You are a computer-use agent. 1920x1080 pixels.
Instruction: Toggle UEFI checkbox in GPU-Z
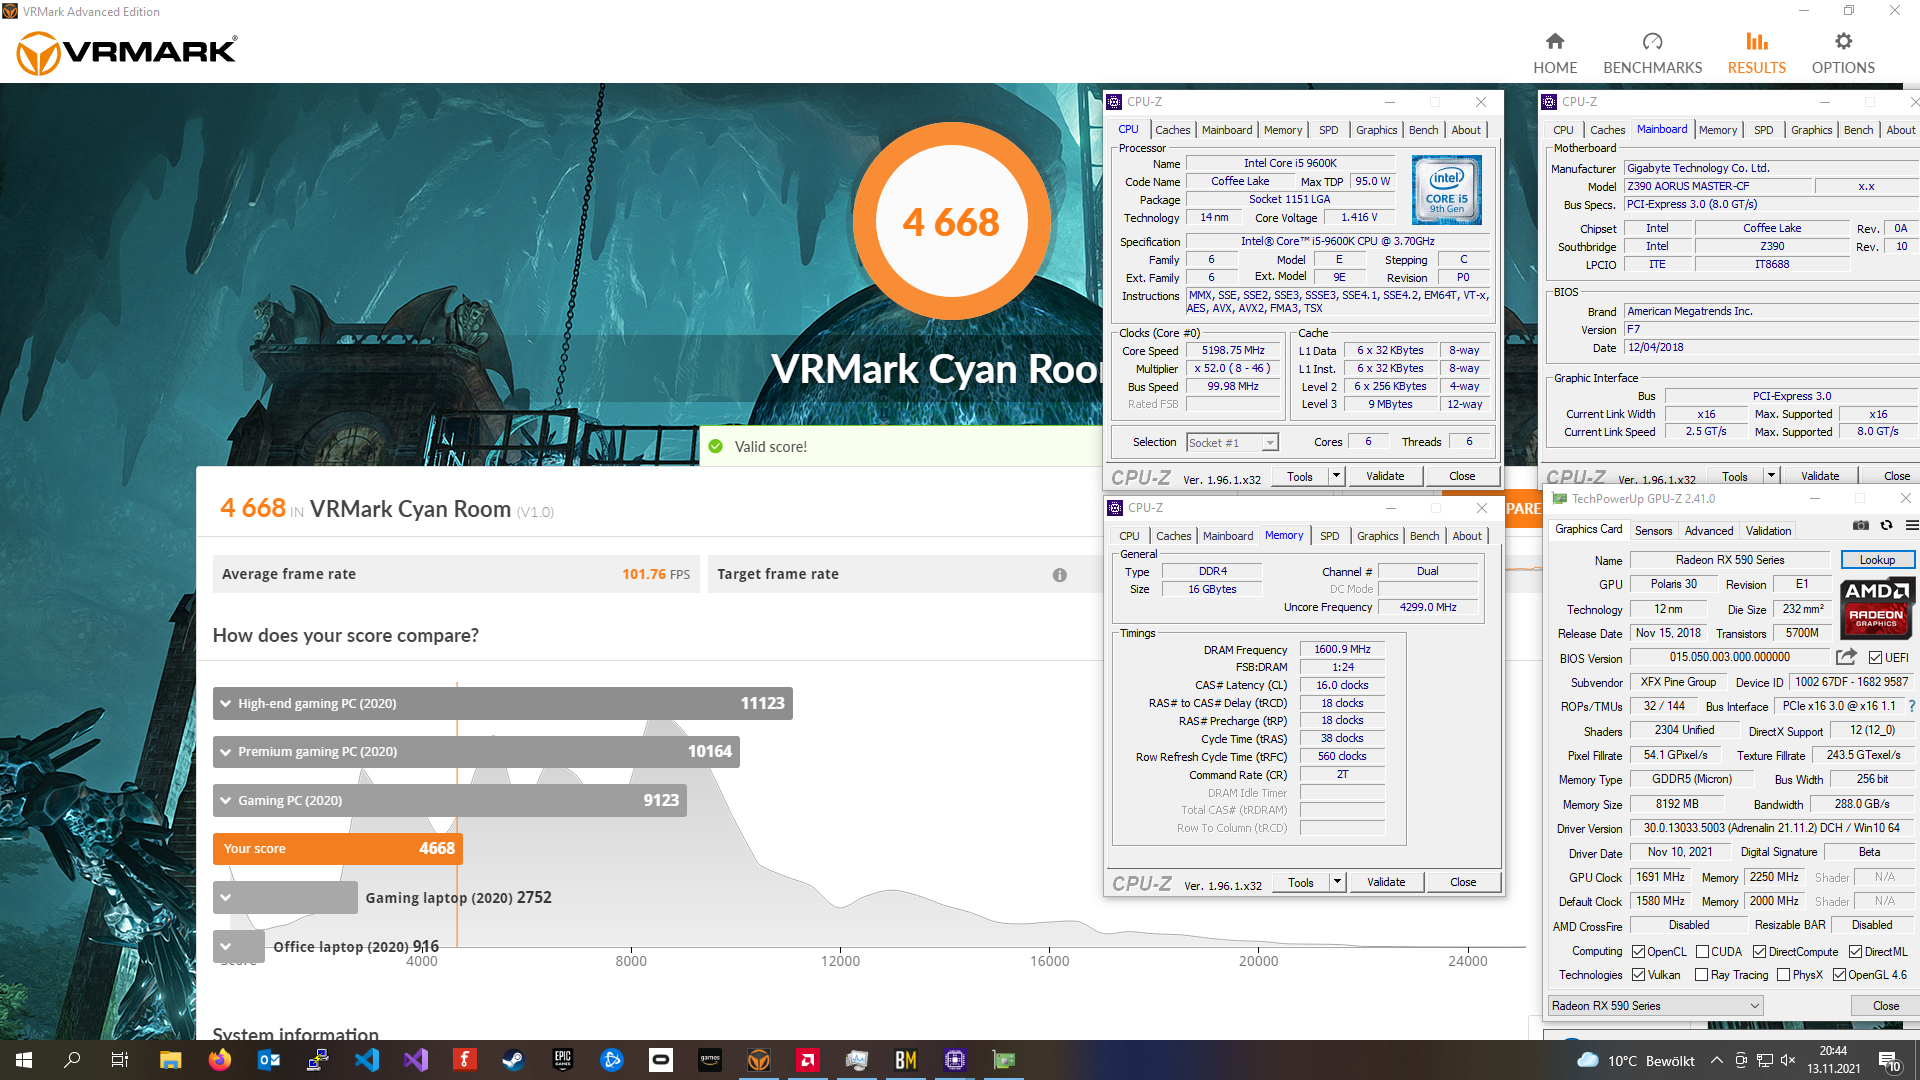(1875, 657)
